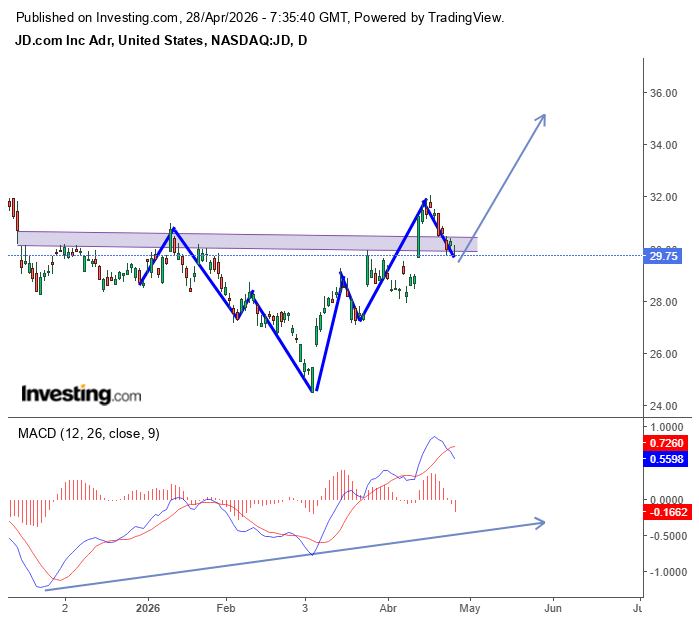Click the 0.0000 MACD axis label
This screenshot has height=621, width=699.
click(x=667, y=500)
